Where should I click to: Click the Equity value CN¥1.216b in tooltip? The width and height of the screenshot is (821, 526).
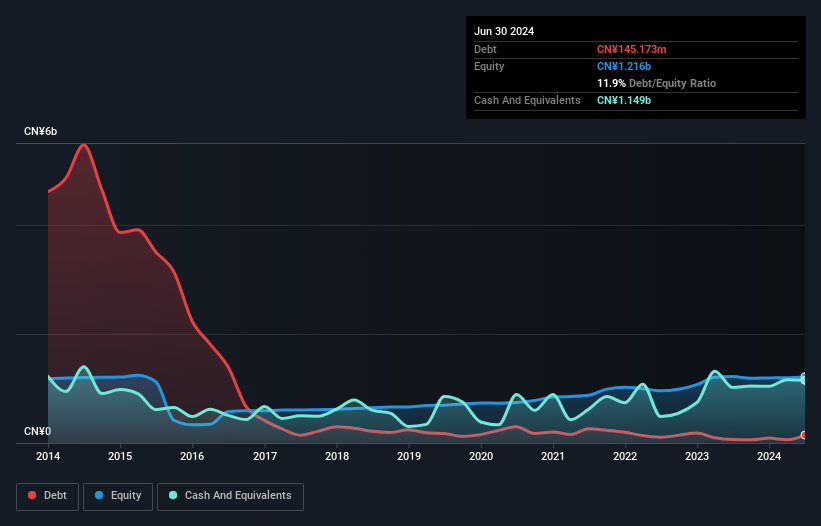[624, 66]
